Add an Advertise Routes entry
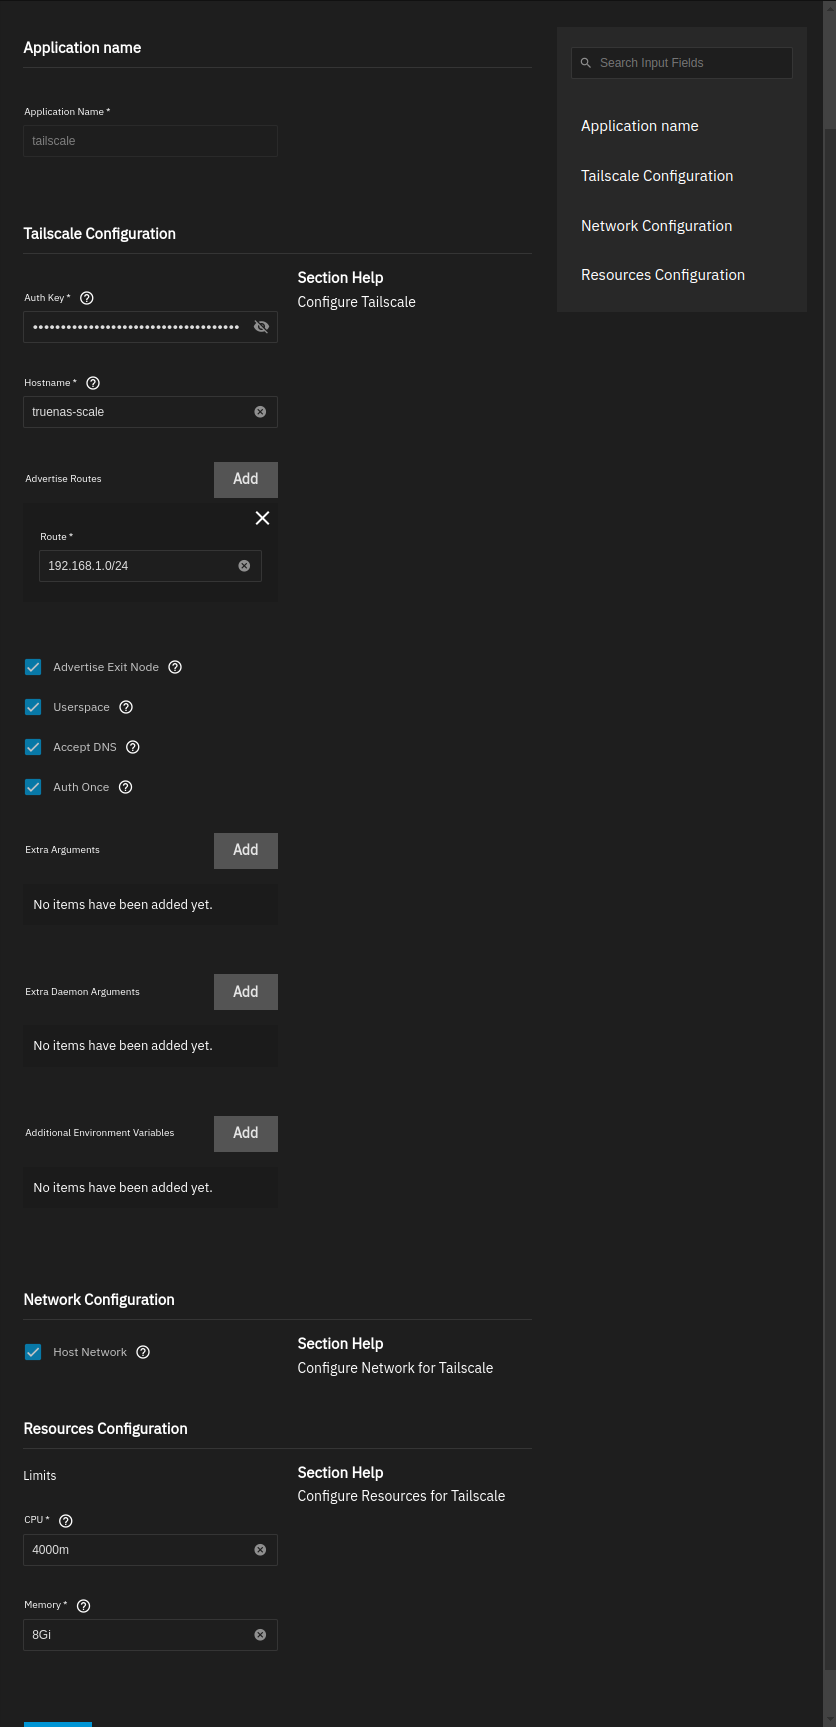Viewport: 836px width, 1727px height. coord(246,479)
